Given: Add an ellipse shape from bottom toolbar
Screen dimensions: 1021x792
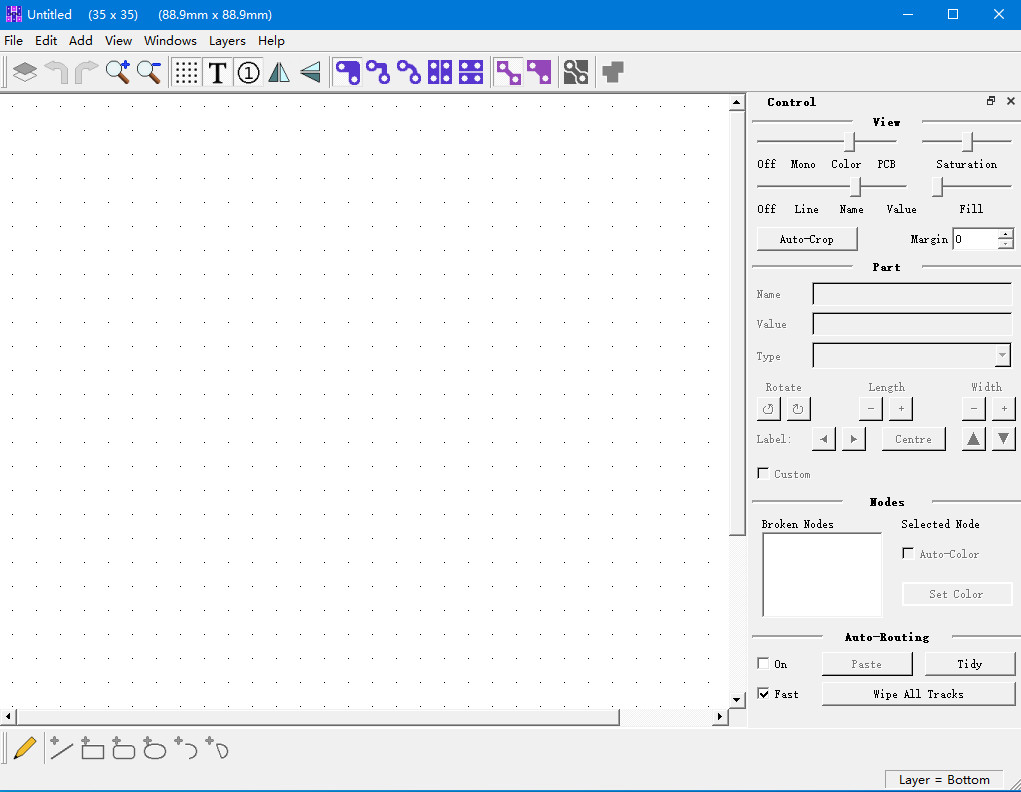Looking at the screenshot, I should pos(154,748).
